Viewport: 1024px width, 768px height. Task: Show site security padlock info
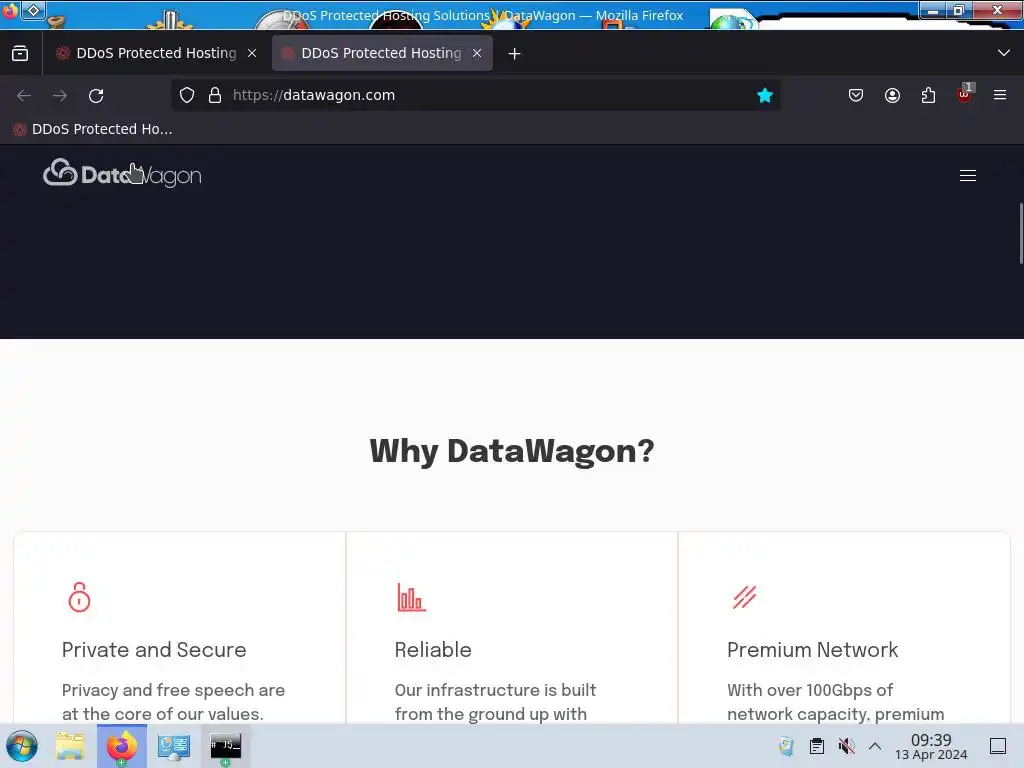tap(215, 95)
